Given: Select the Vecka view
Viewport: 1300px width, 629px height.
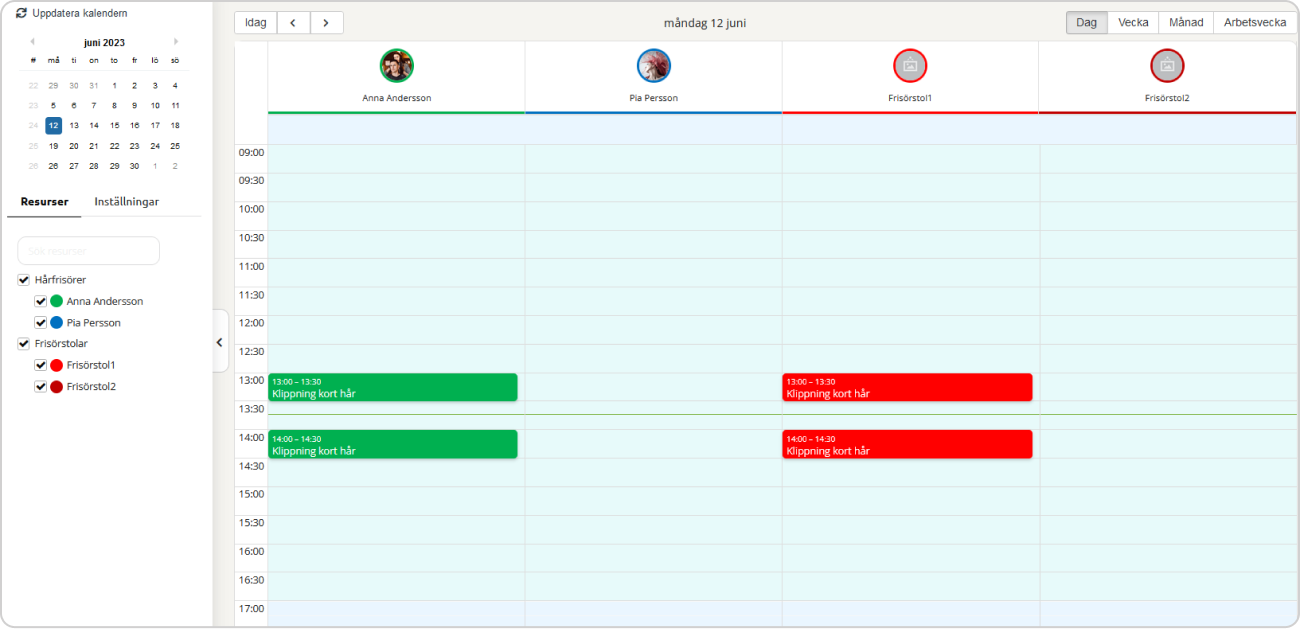Looking at the screenshot, I should tap(1133, 23).
